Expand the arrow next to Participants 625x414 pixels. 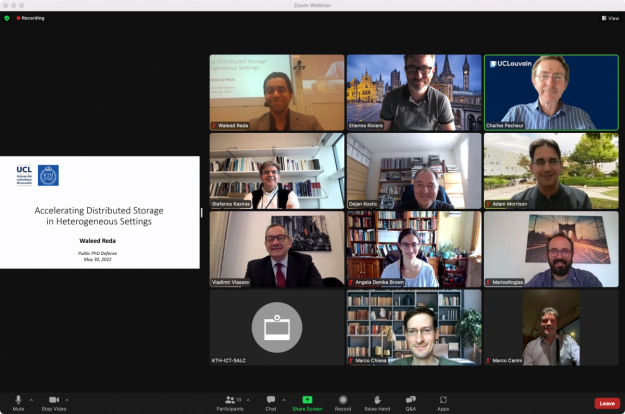tap(250, 399)
